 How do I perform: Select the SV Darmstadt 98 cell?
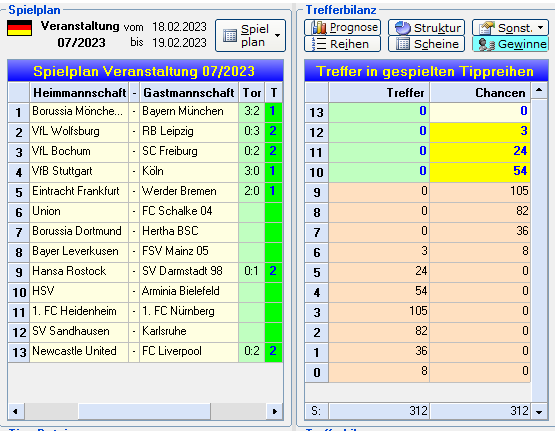[x=189, y=272]
